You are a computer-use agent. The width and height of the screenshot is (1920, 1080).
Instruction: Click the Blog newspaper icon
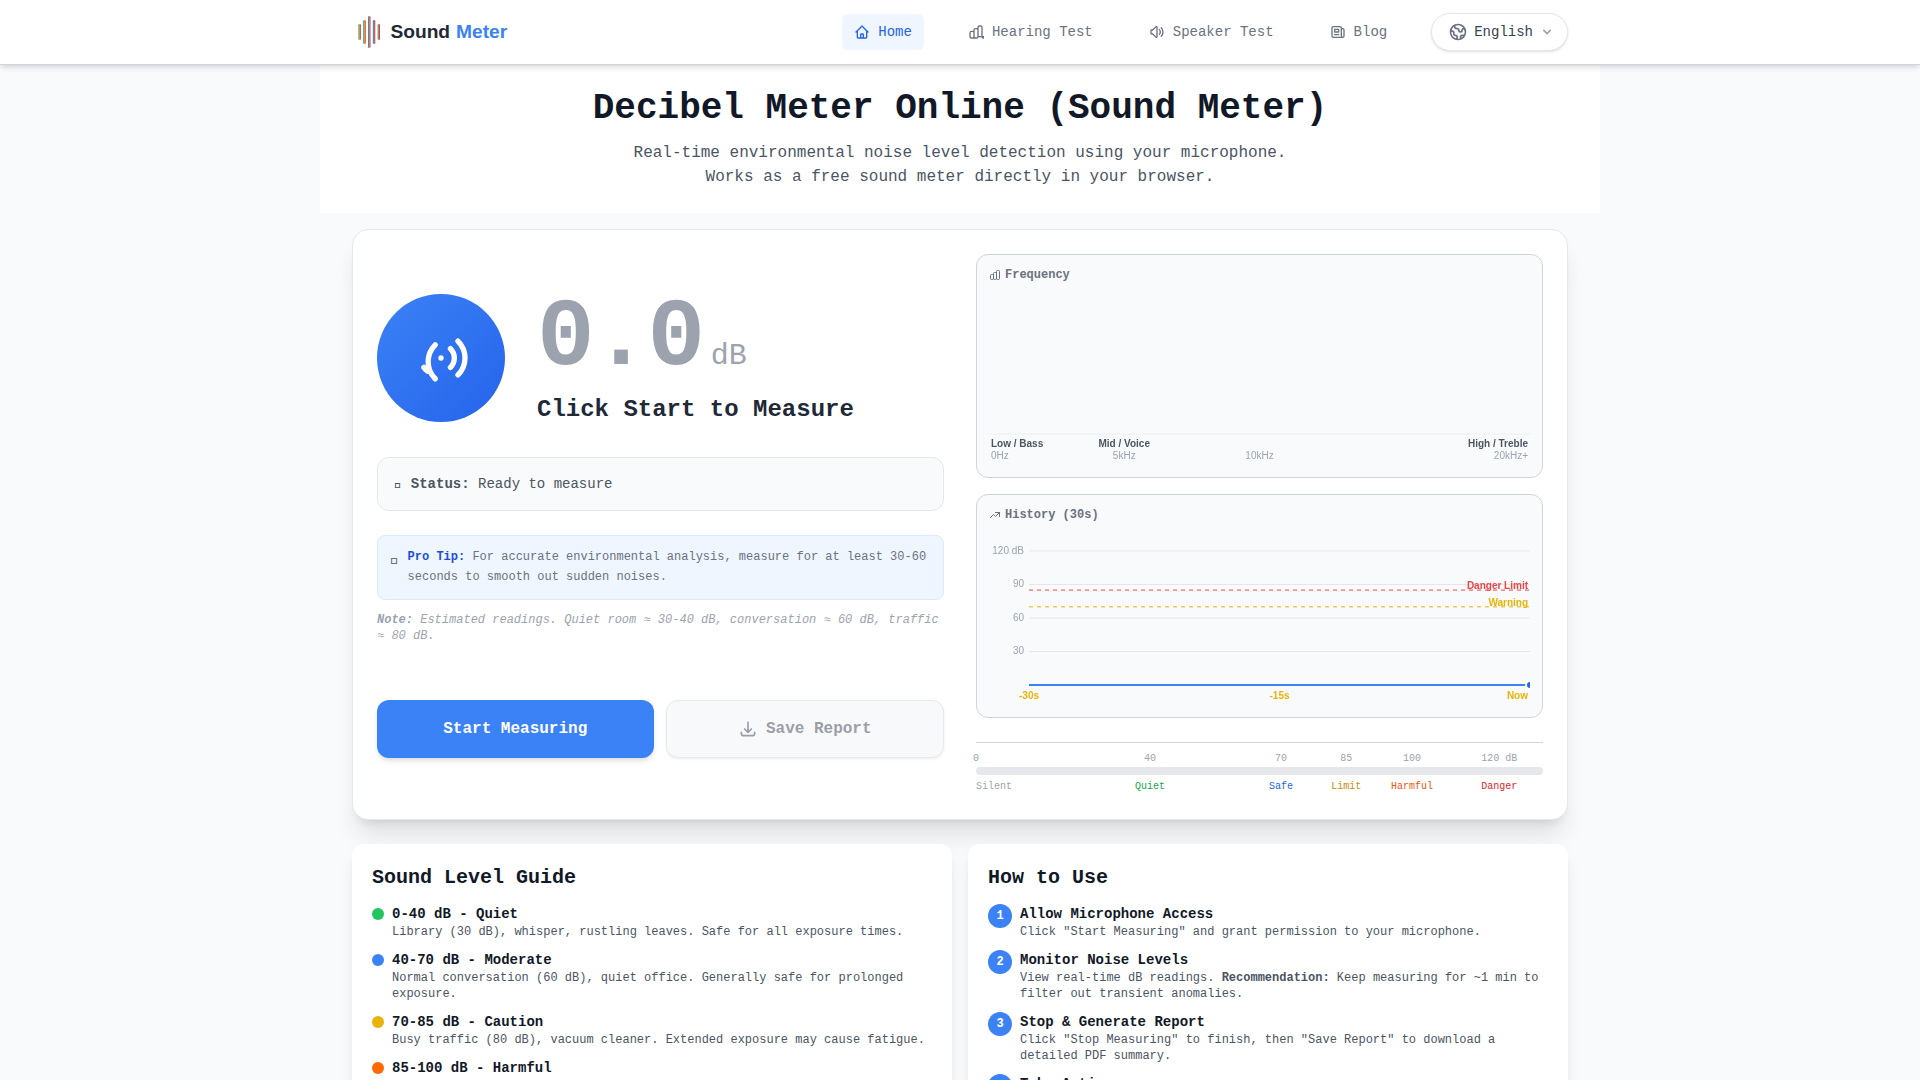pyautogui.click(x=1338, y=32)
